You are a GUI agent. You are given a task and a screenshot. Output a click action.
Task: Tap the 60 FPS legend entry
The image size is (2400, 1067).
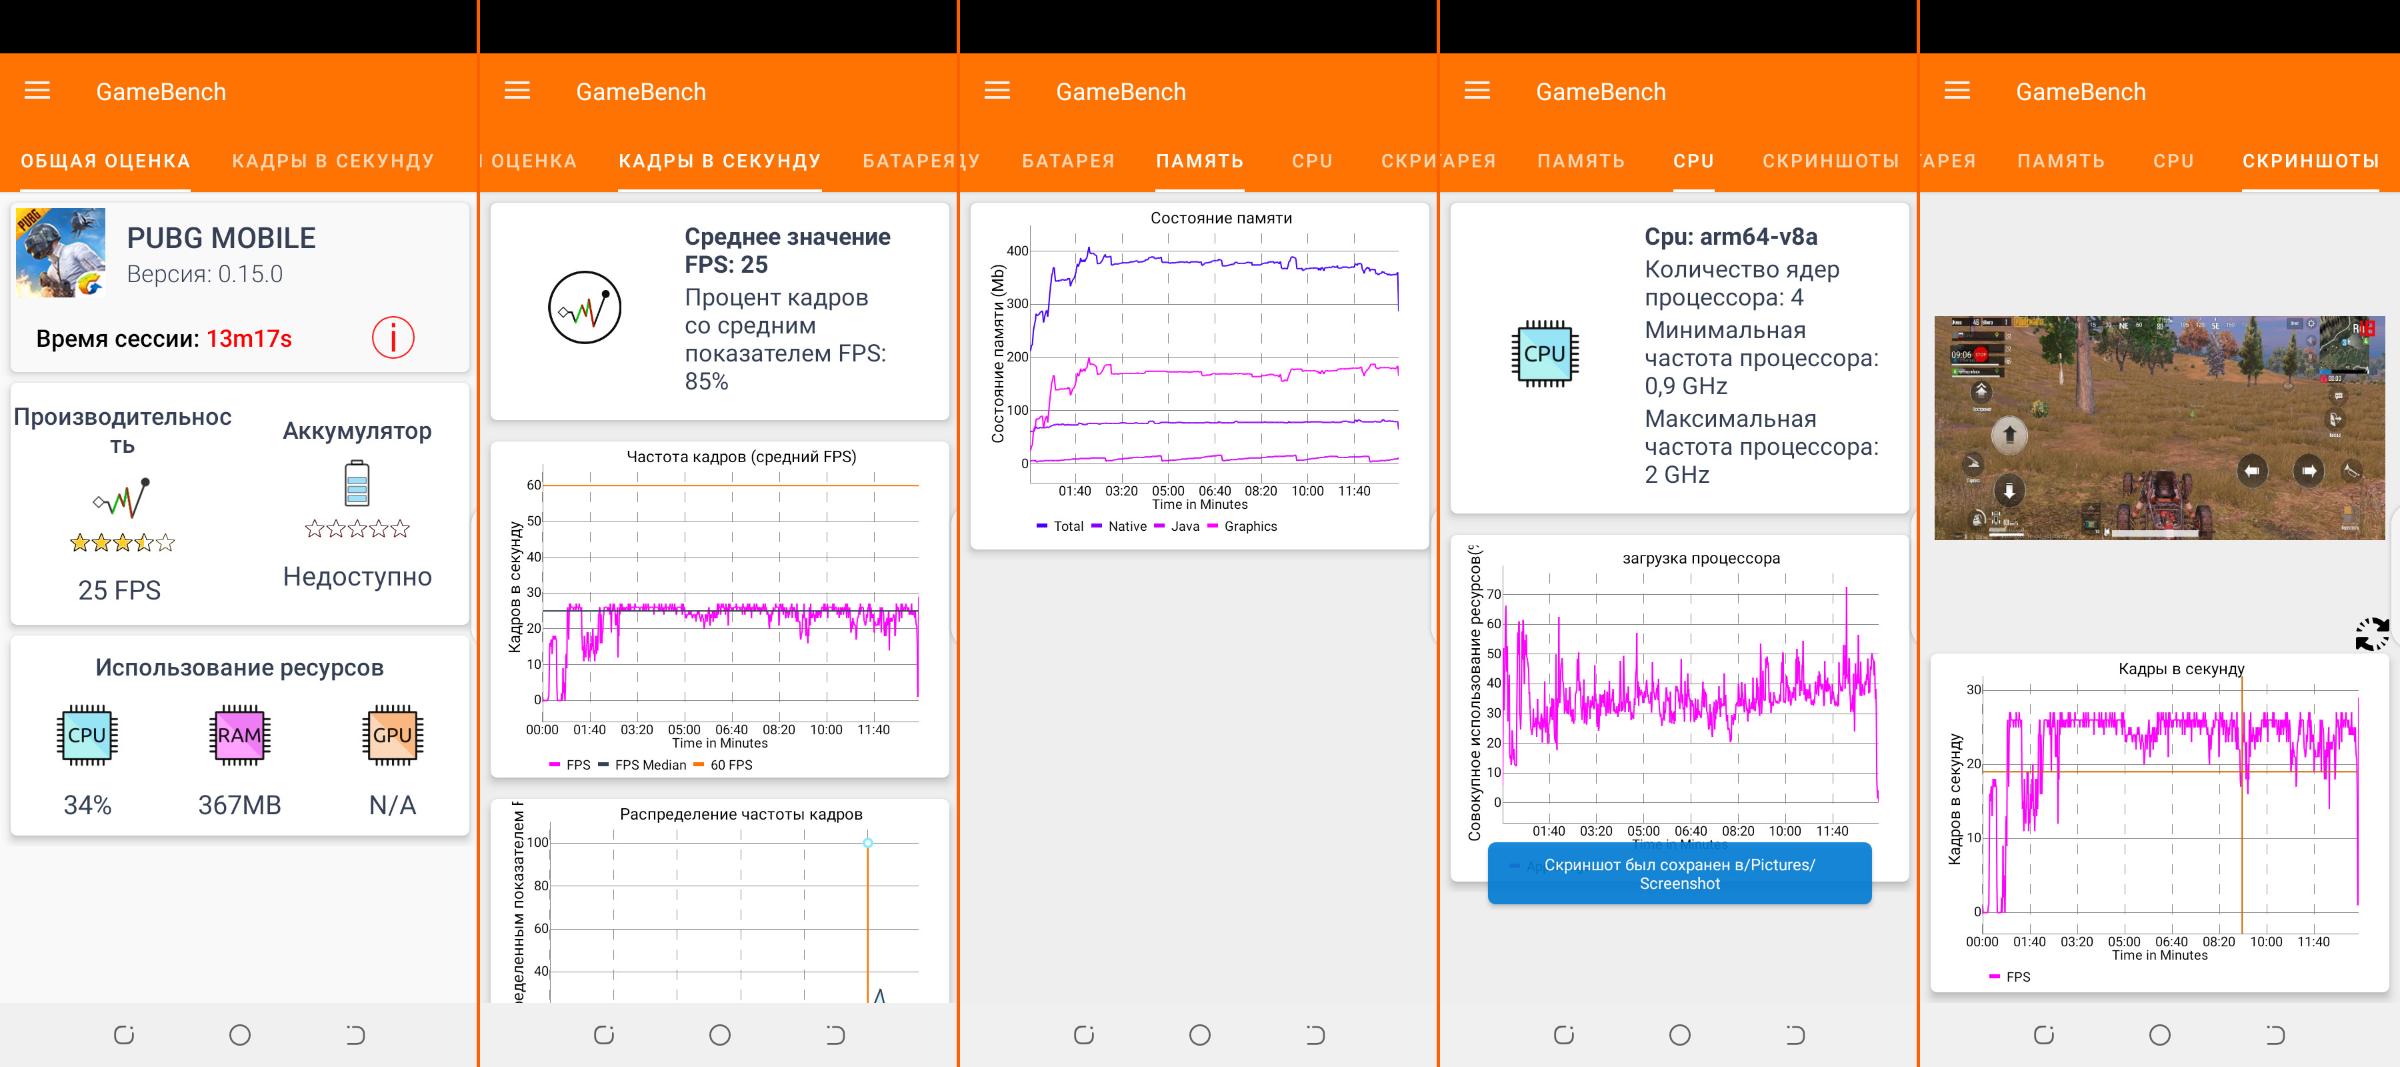(x=723, y=765)
